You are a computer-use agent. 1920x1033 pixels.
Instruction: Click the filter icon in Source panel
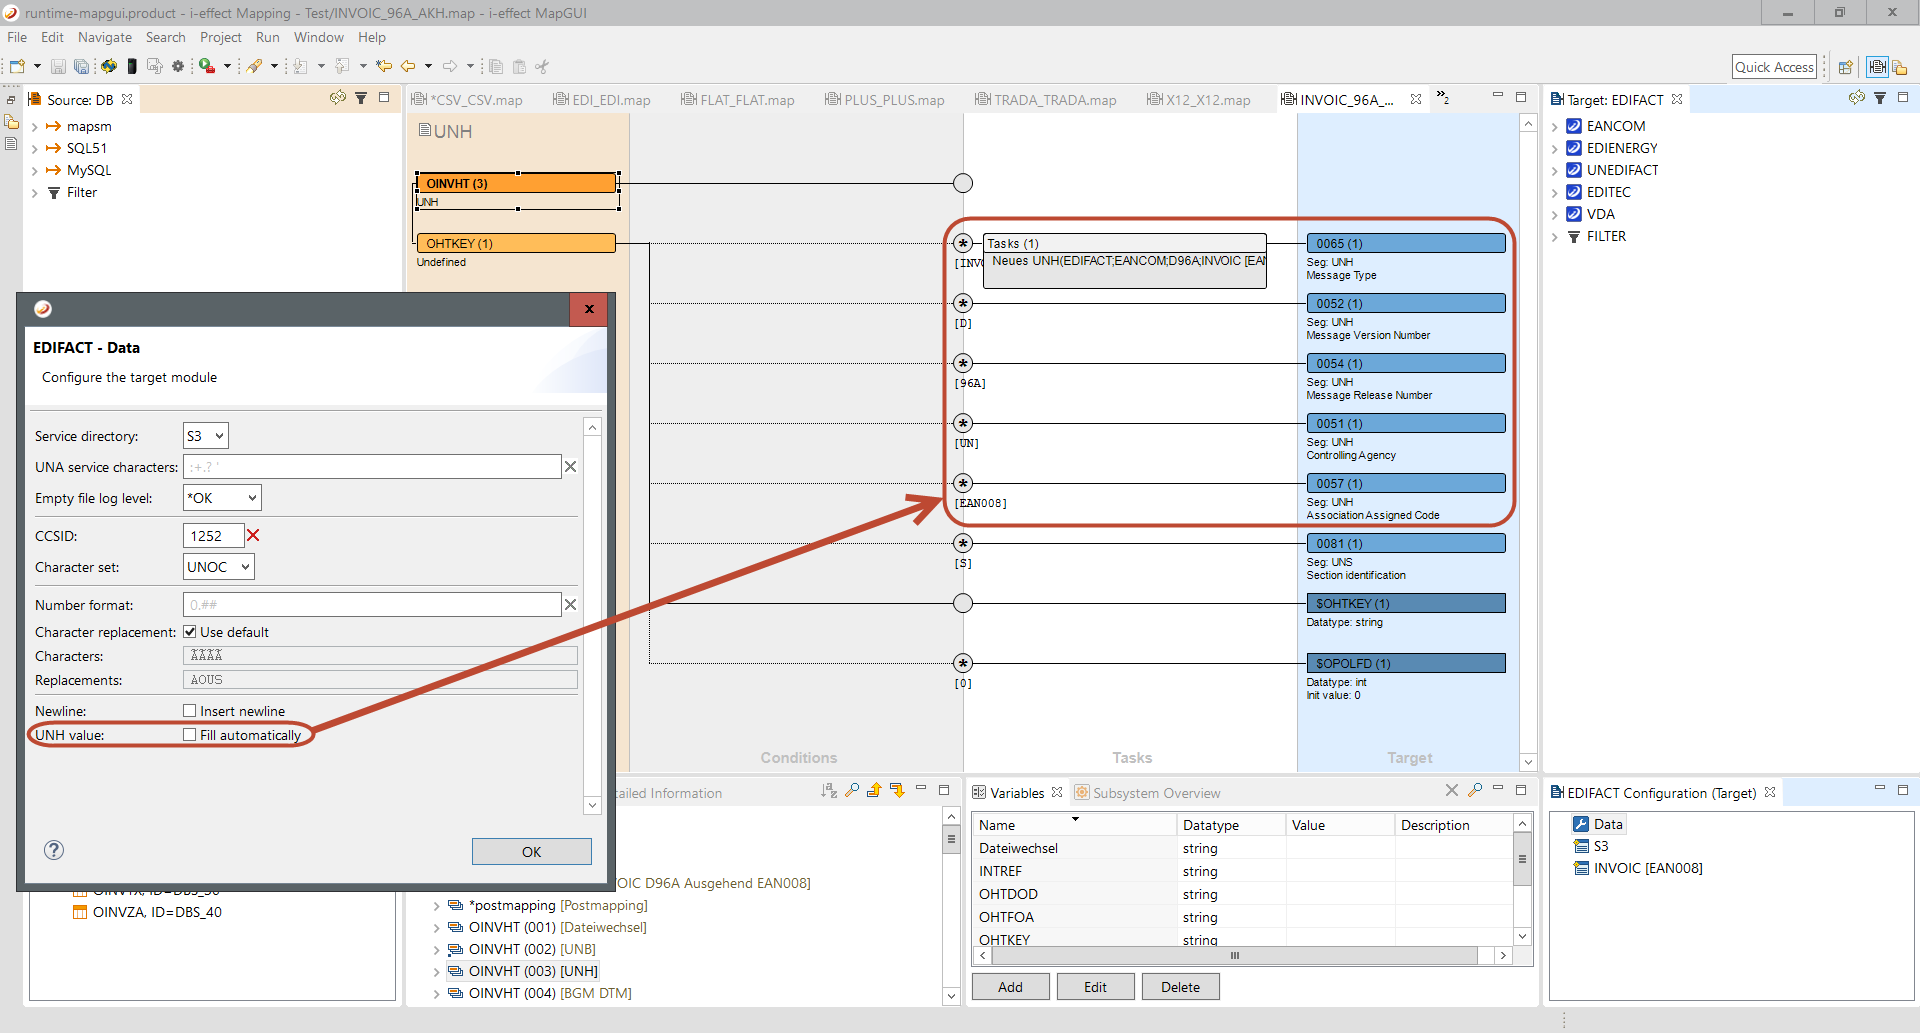(x=361, y=98)
